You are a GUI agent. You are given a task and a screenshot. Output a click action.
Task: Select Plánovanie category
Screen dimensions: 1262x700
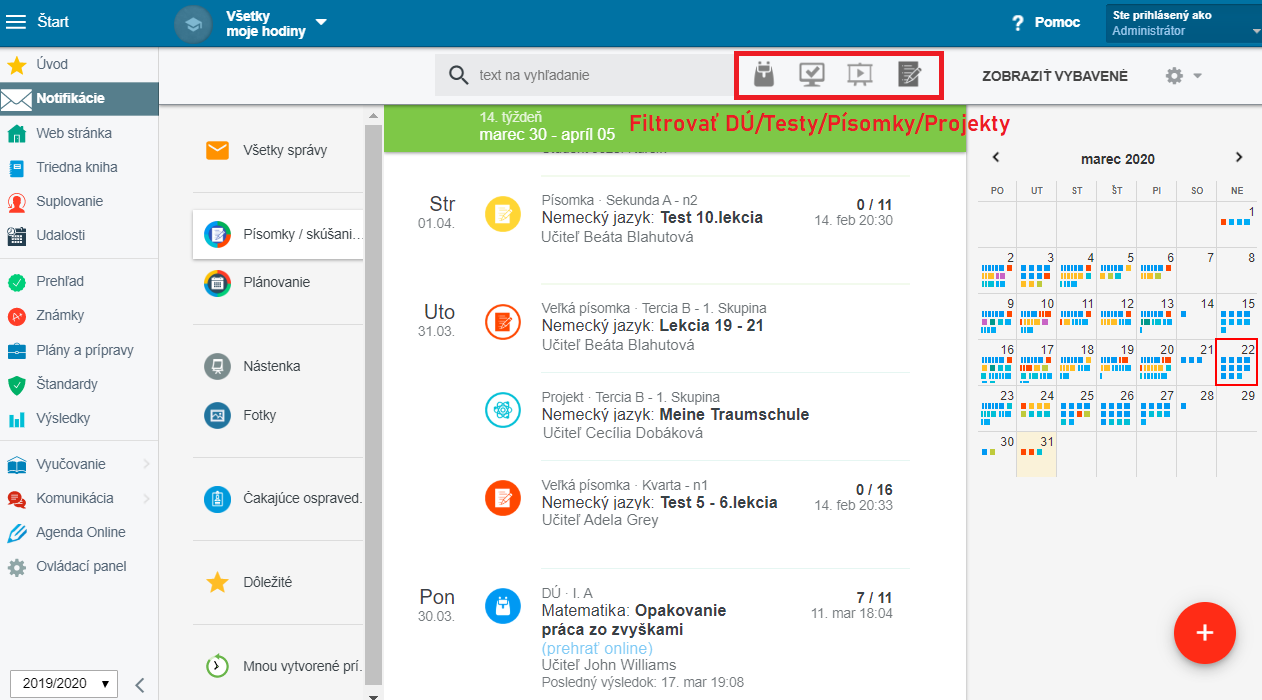[x=278, y=283]
